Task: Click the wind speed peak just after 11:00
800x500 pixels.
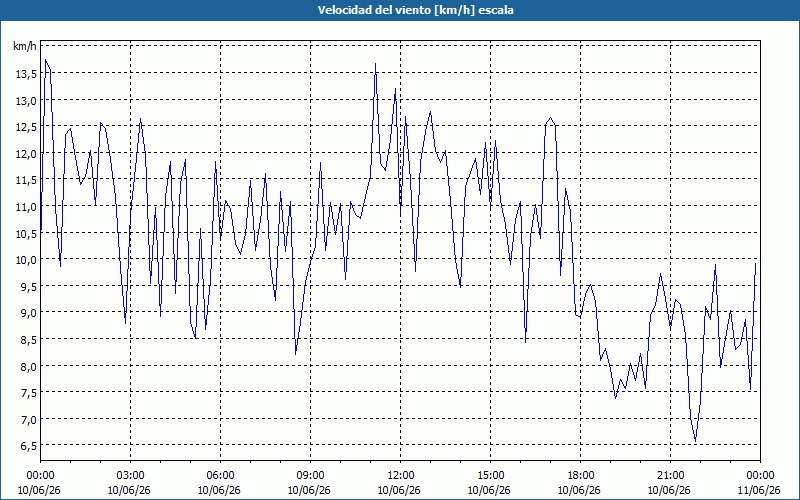Action: [376, 64]
